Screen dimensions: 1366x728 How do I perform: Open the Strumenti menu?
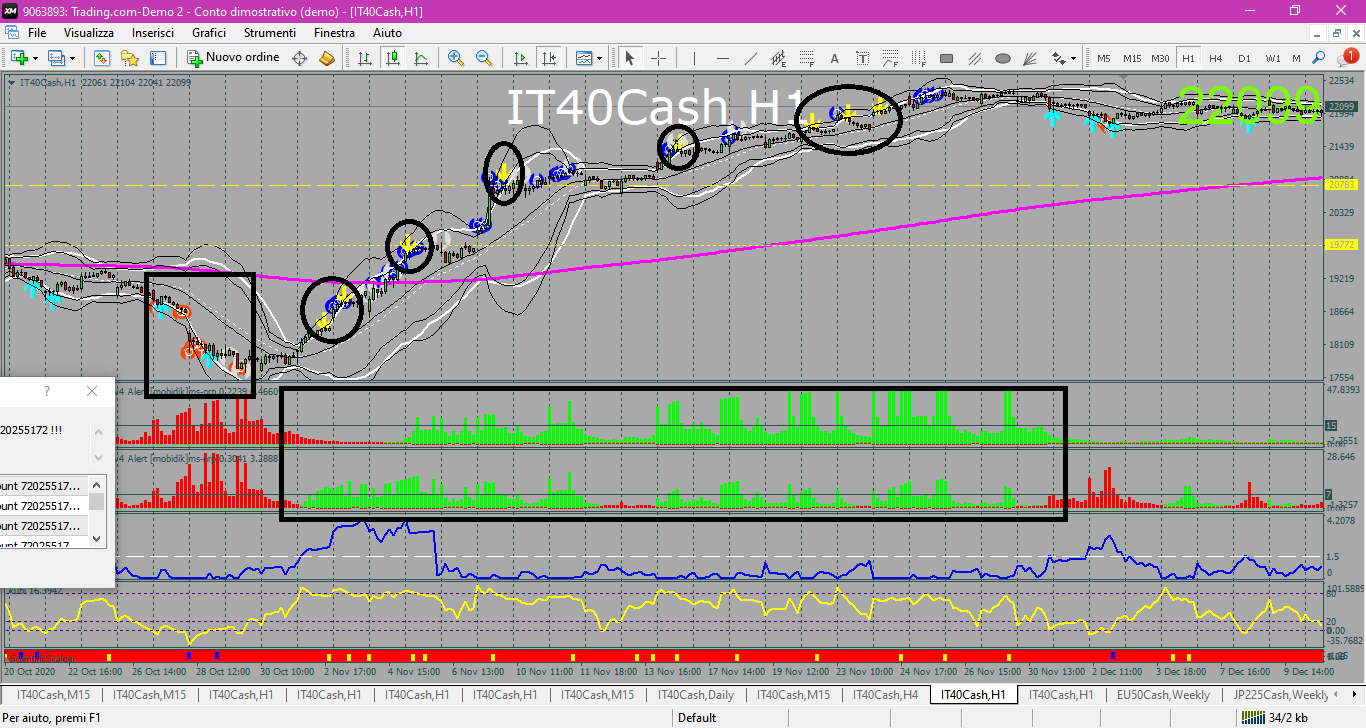point(269,33)
